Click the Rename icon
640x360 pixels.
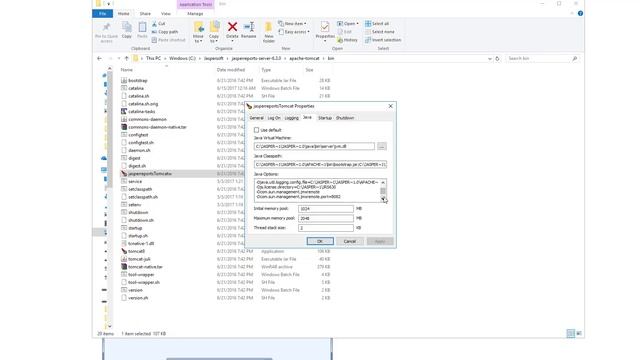tap(249, 27)
